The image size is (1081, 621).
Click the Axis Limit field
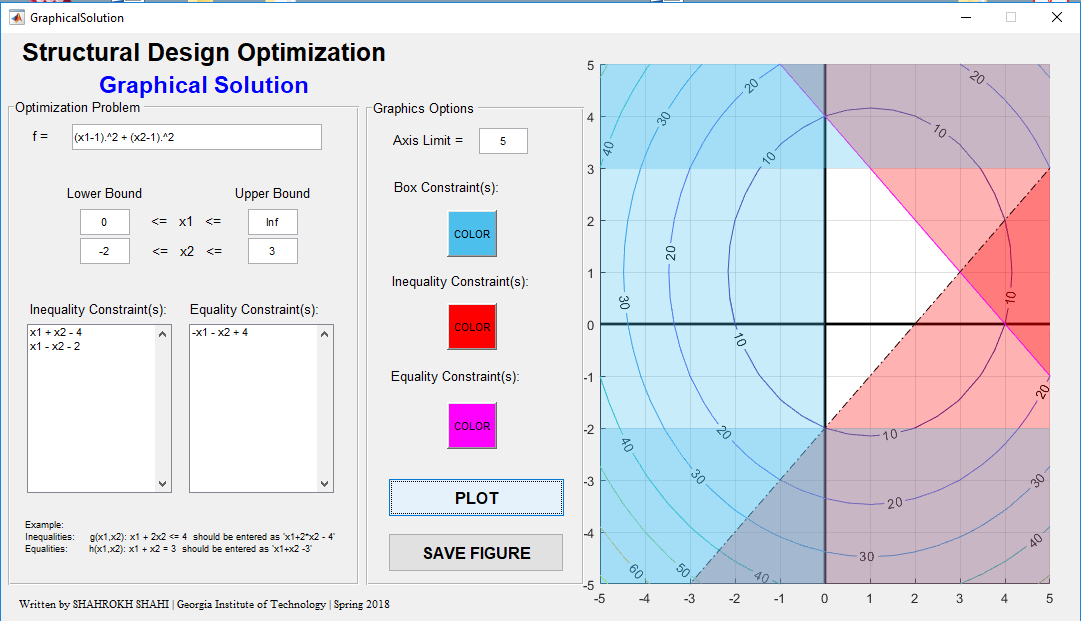pyautogui.click(x=503, y=141)
